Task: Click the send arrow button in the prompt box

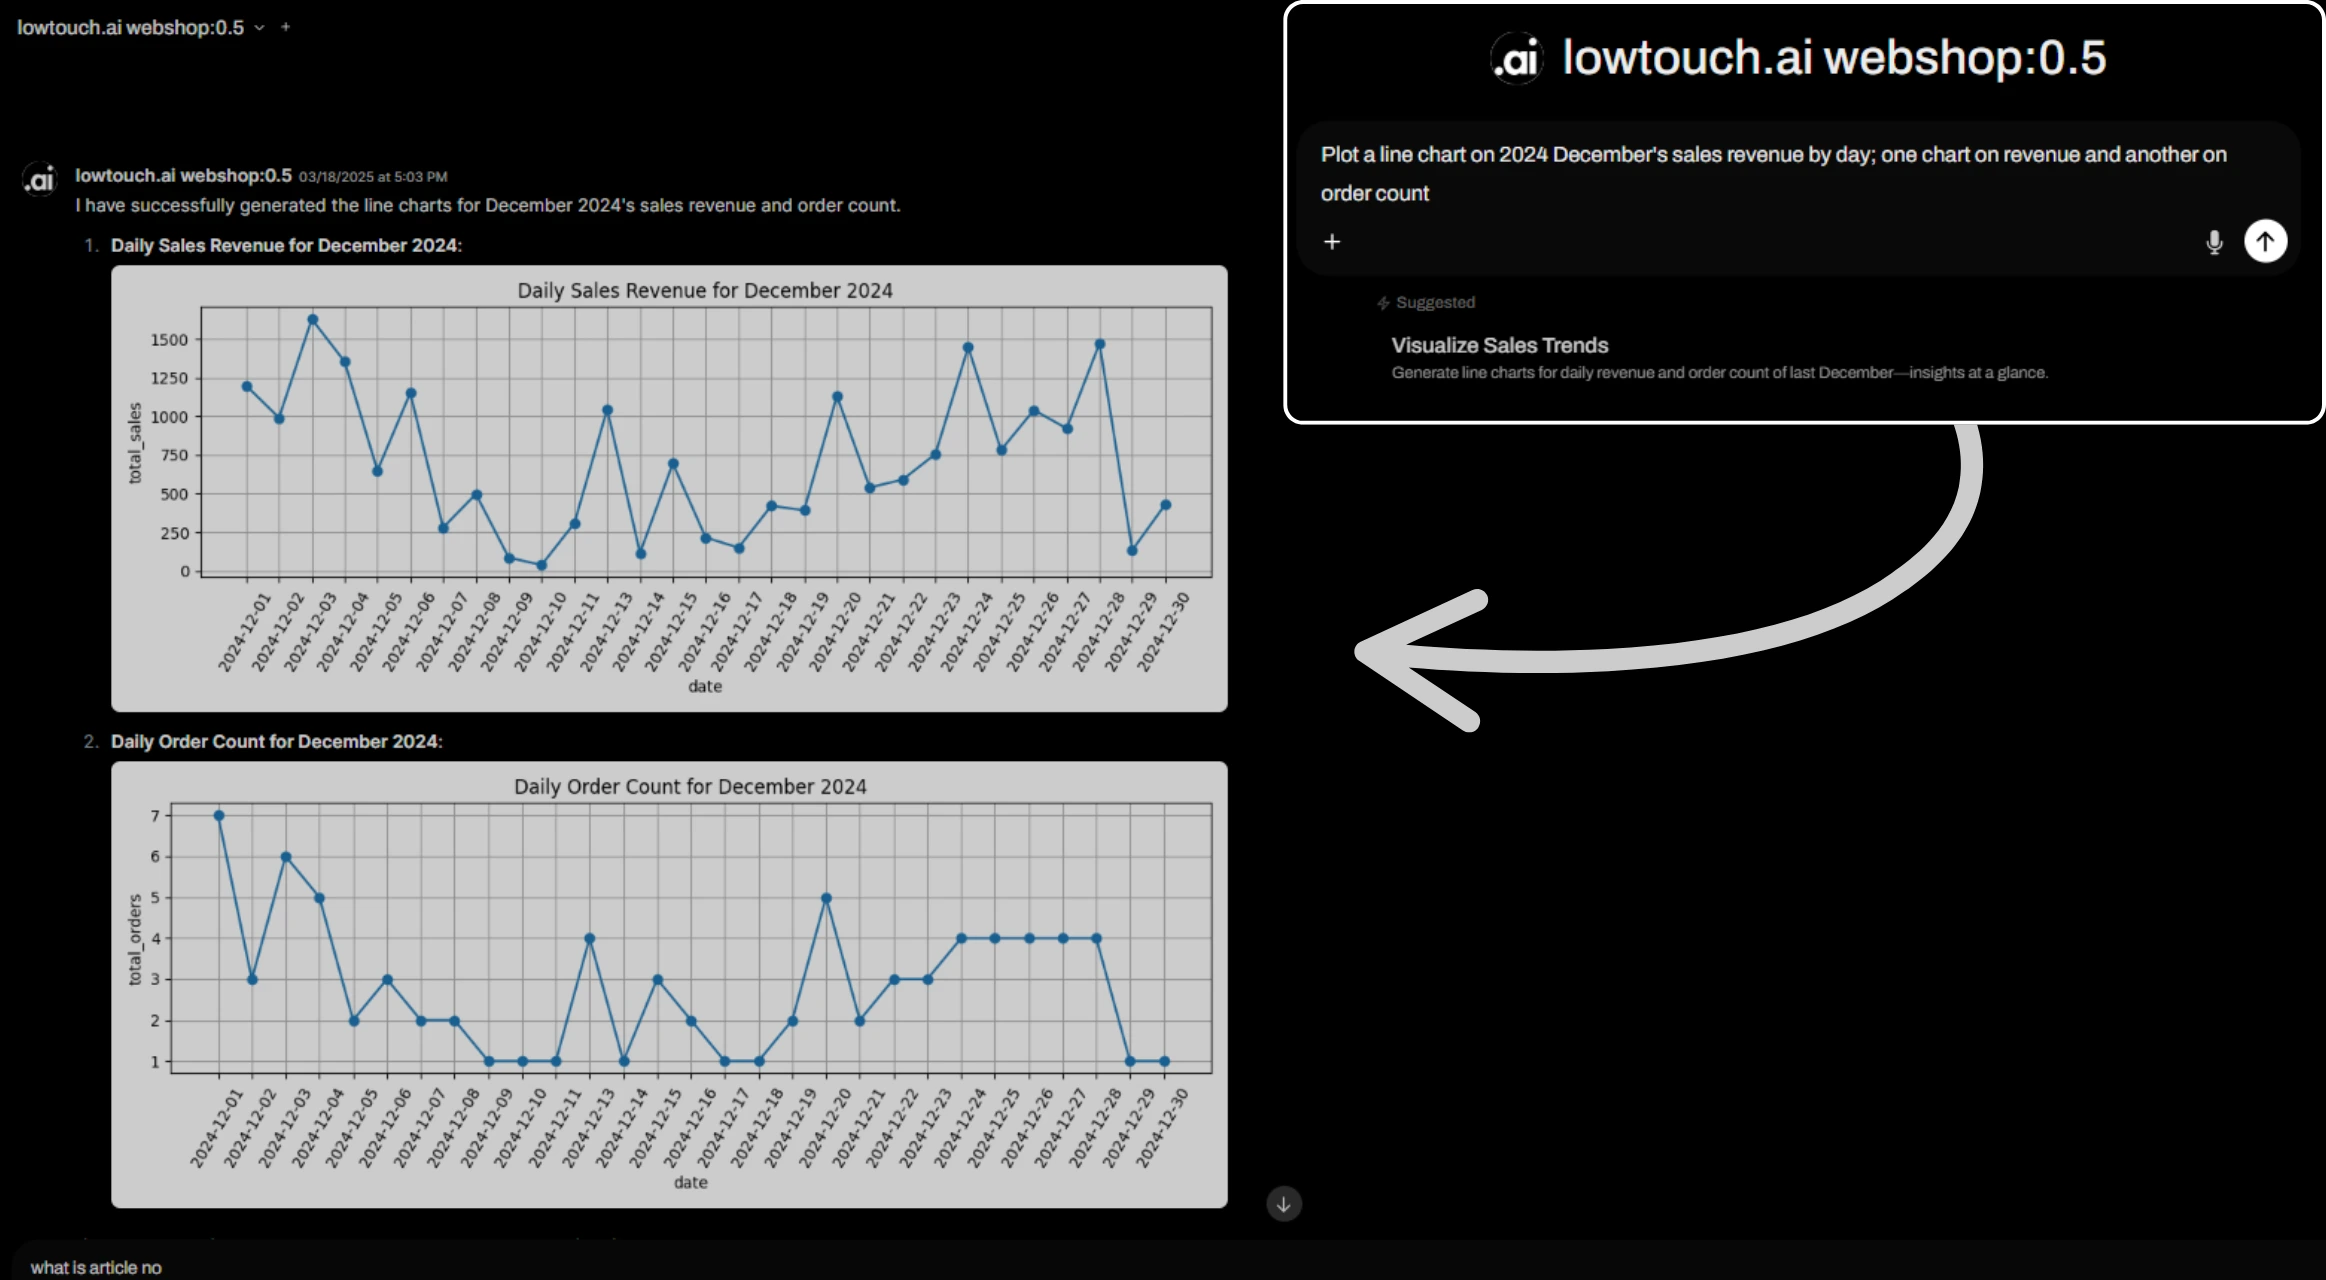Action: pos(2265,241)
